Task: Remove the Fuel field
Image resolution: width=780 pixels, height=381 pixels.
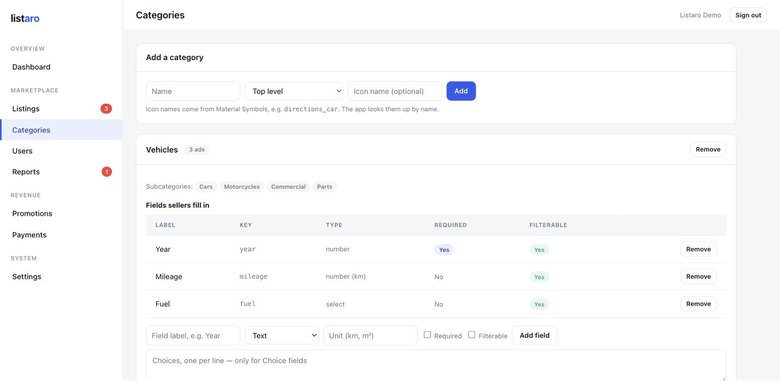Action: [x=698, y=304]
